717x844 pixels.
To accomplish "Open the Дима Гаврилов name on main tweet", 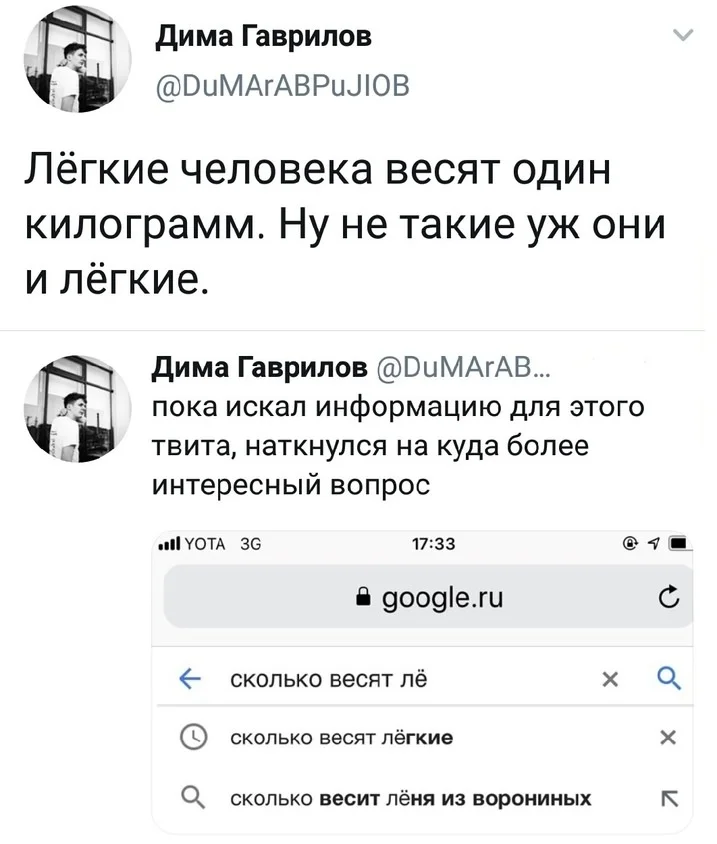I will [x=264, y=37].
